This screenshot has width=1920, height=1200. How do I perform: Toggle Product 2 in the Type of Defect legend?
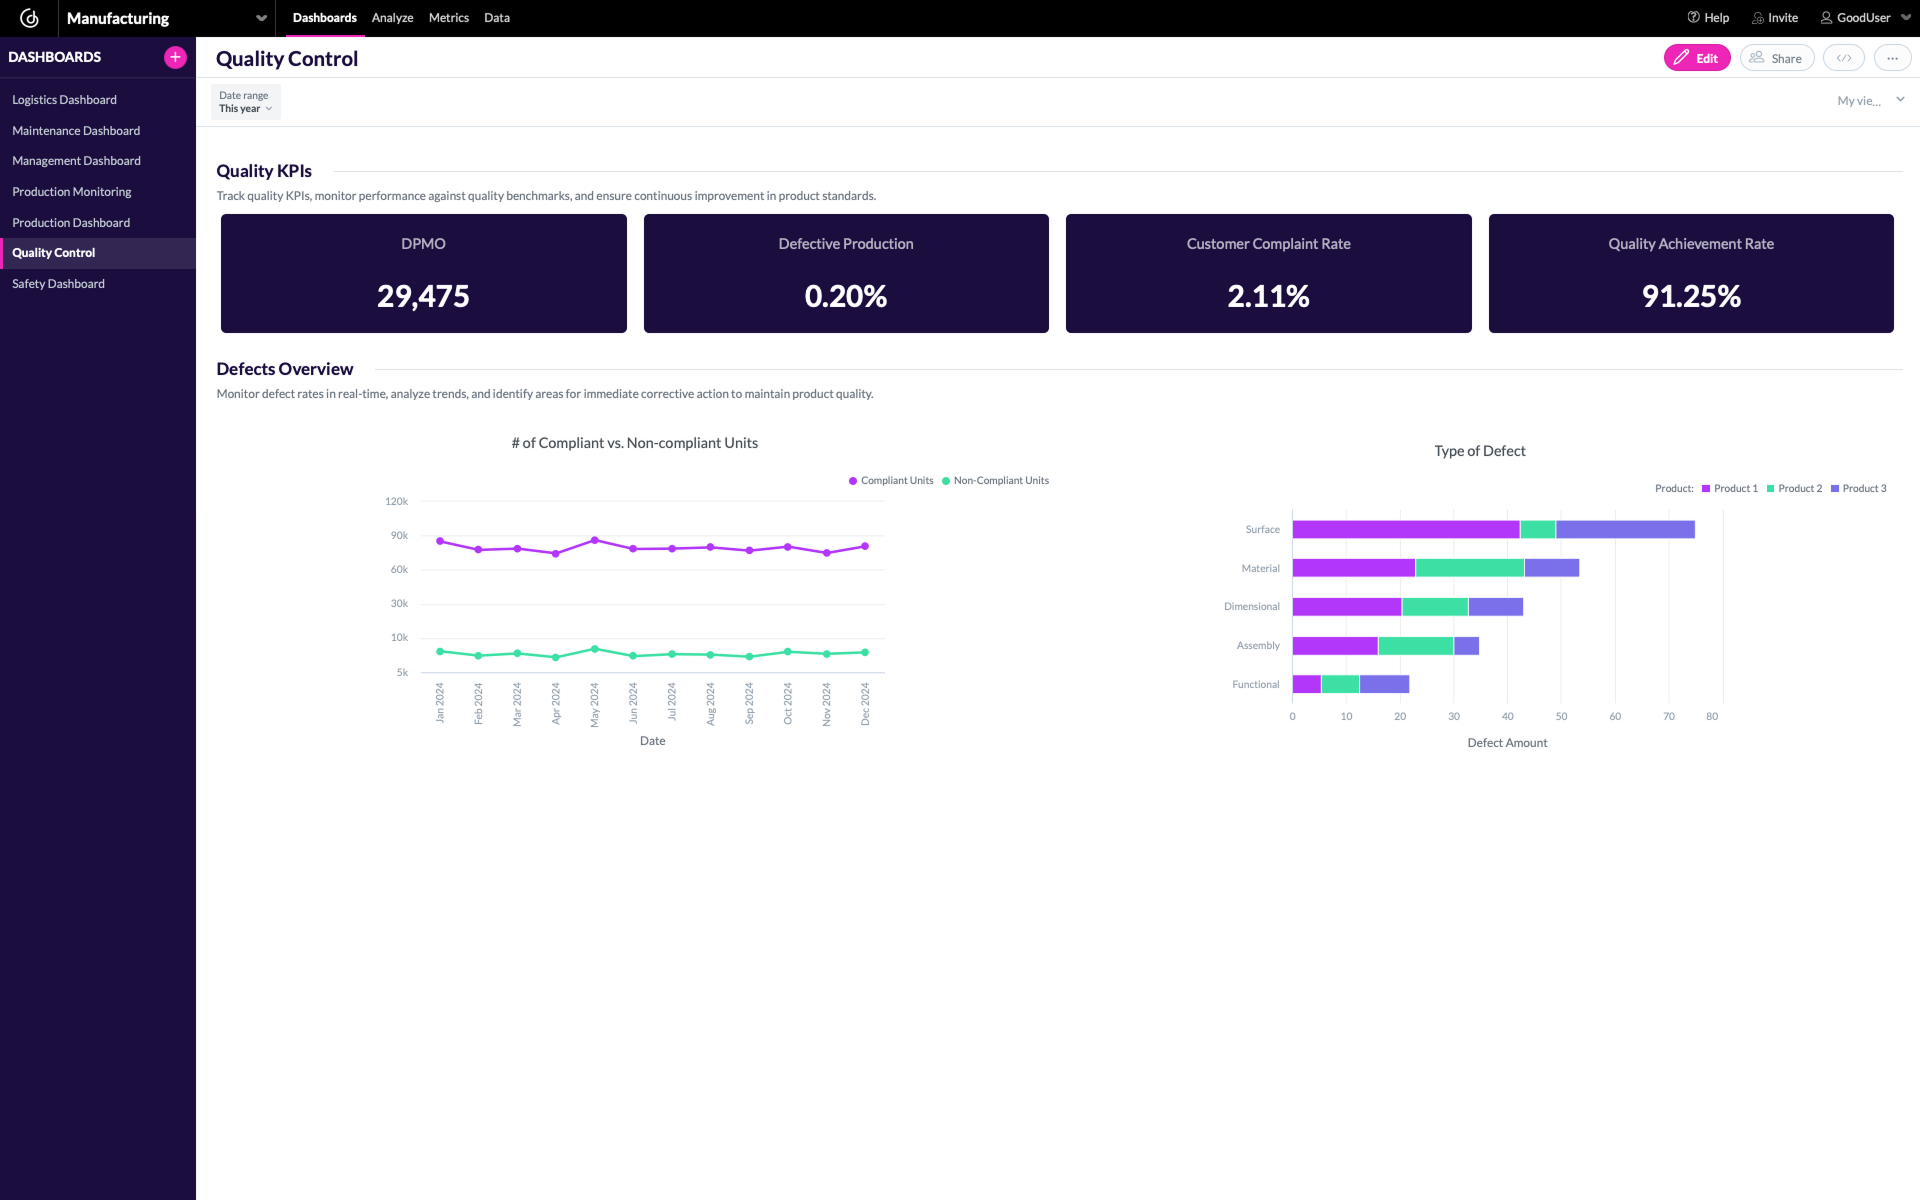[1795, 488]
